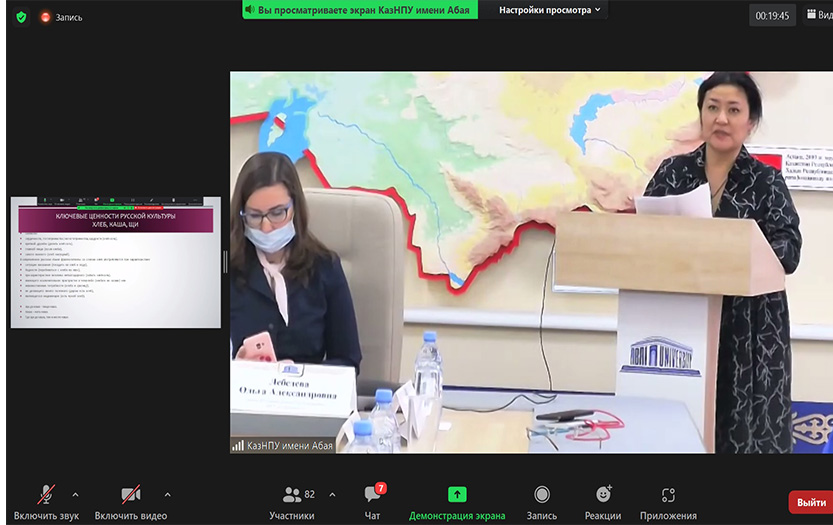The height and width of the screenshot is (525, 833).
Task: Click the green screen-viewing notification banner
Action: click(360, 10)
